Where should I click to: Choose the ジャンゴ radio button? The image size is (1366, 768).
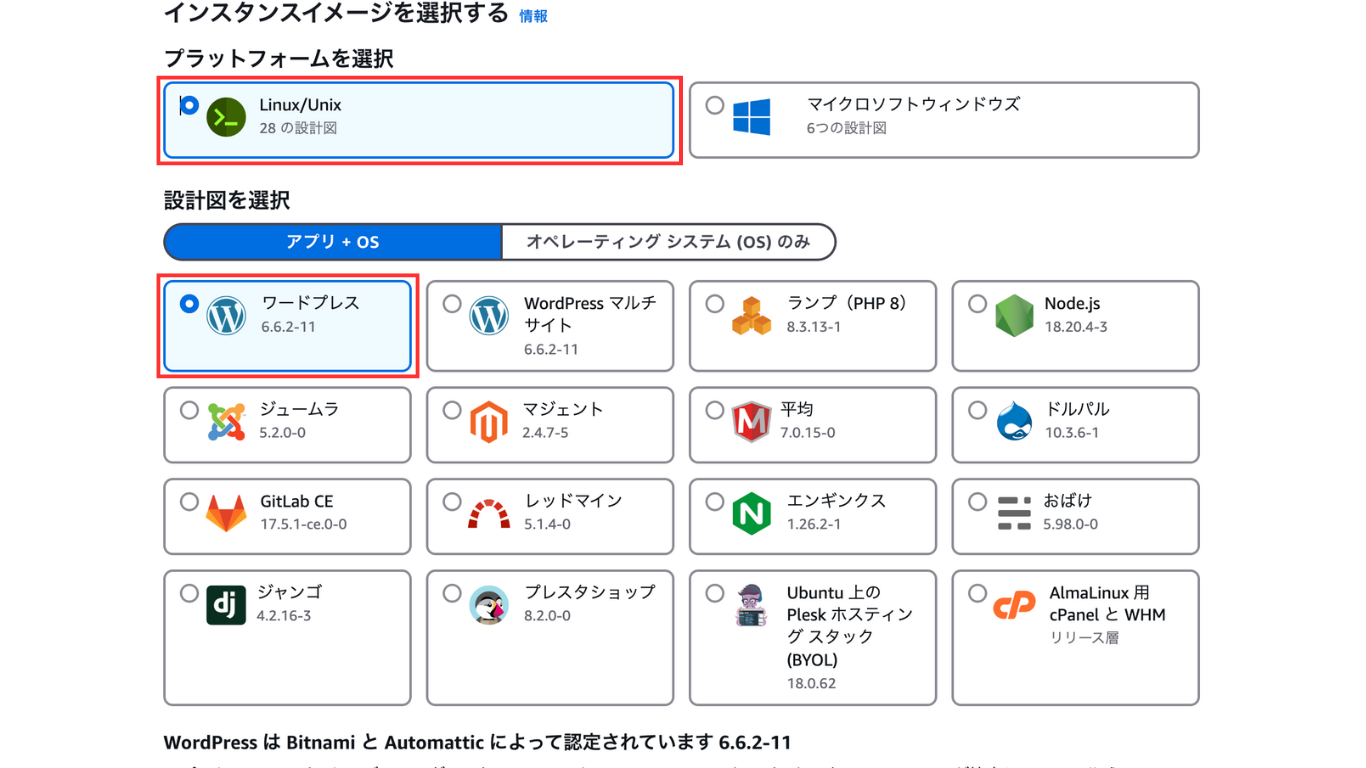(189, 593)
